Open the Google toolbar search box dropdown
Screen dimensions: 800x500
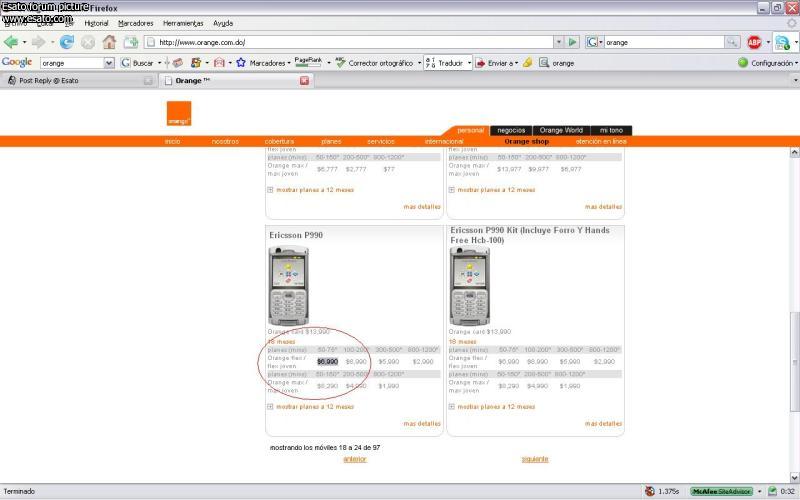pos(109,63)
